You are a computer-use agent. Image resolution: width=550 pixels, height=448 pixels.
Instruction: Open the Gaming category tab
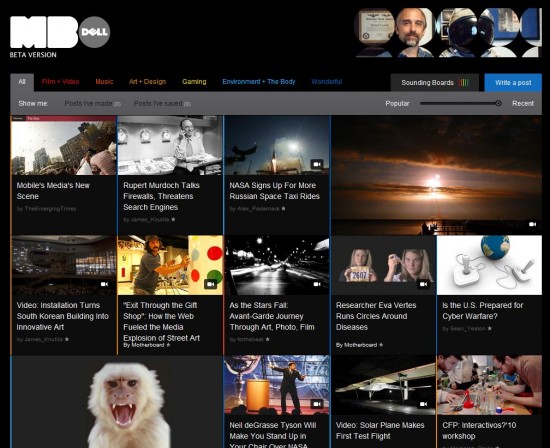point(194,82)
